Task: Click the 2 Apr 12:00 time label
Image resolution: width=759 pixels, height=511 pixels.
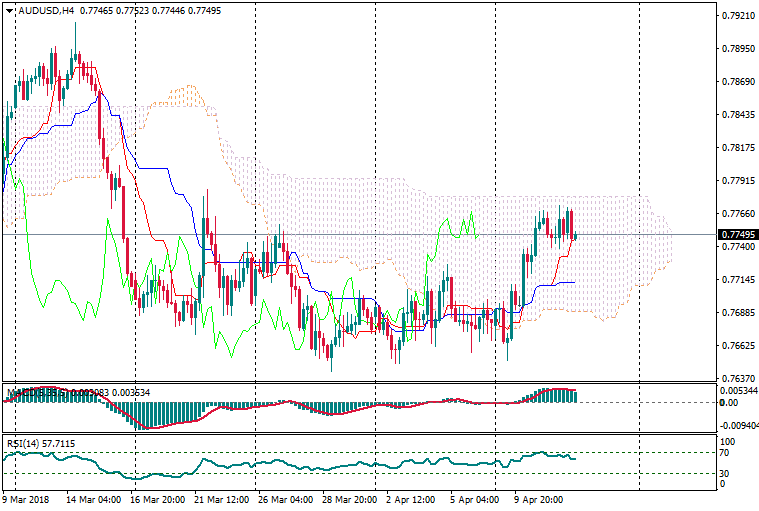Action: 409,498
